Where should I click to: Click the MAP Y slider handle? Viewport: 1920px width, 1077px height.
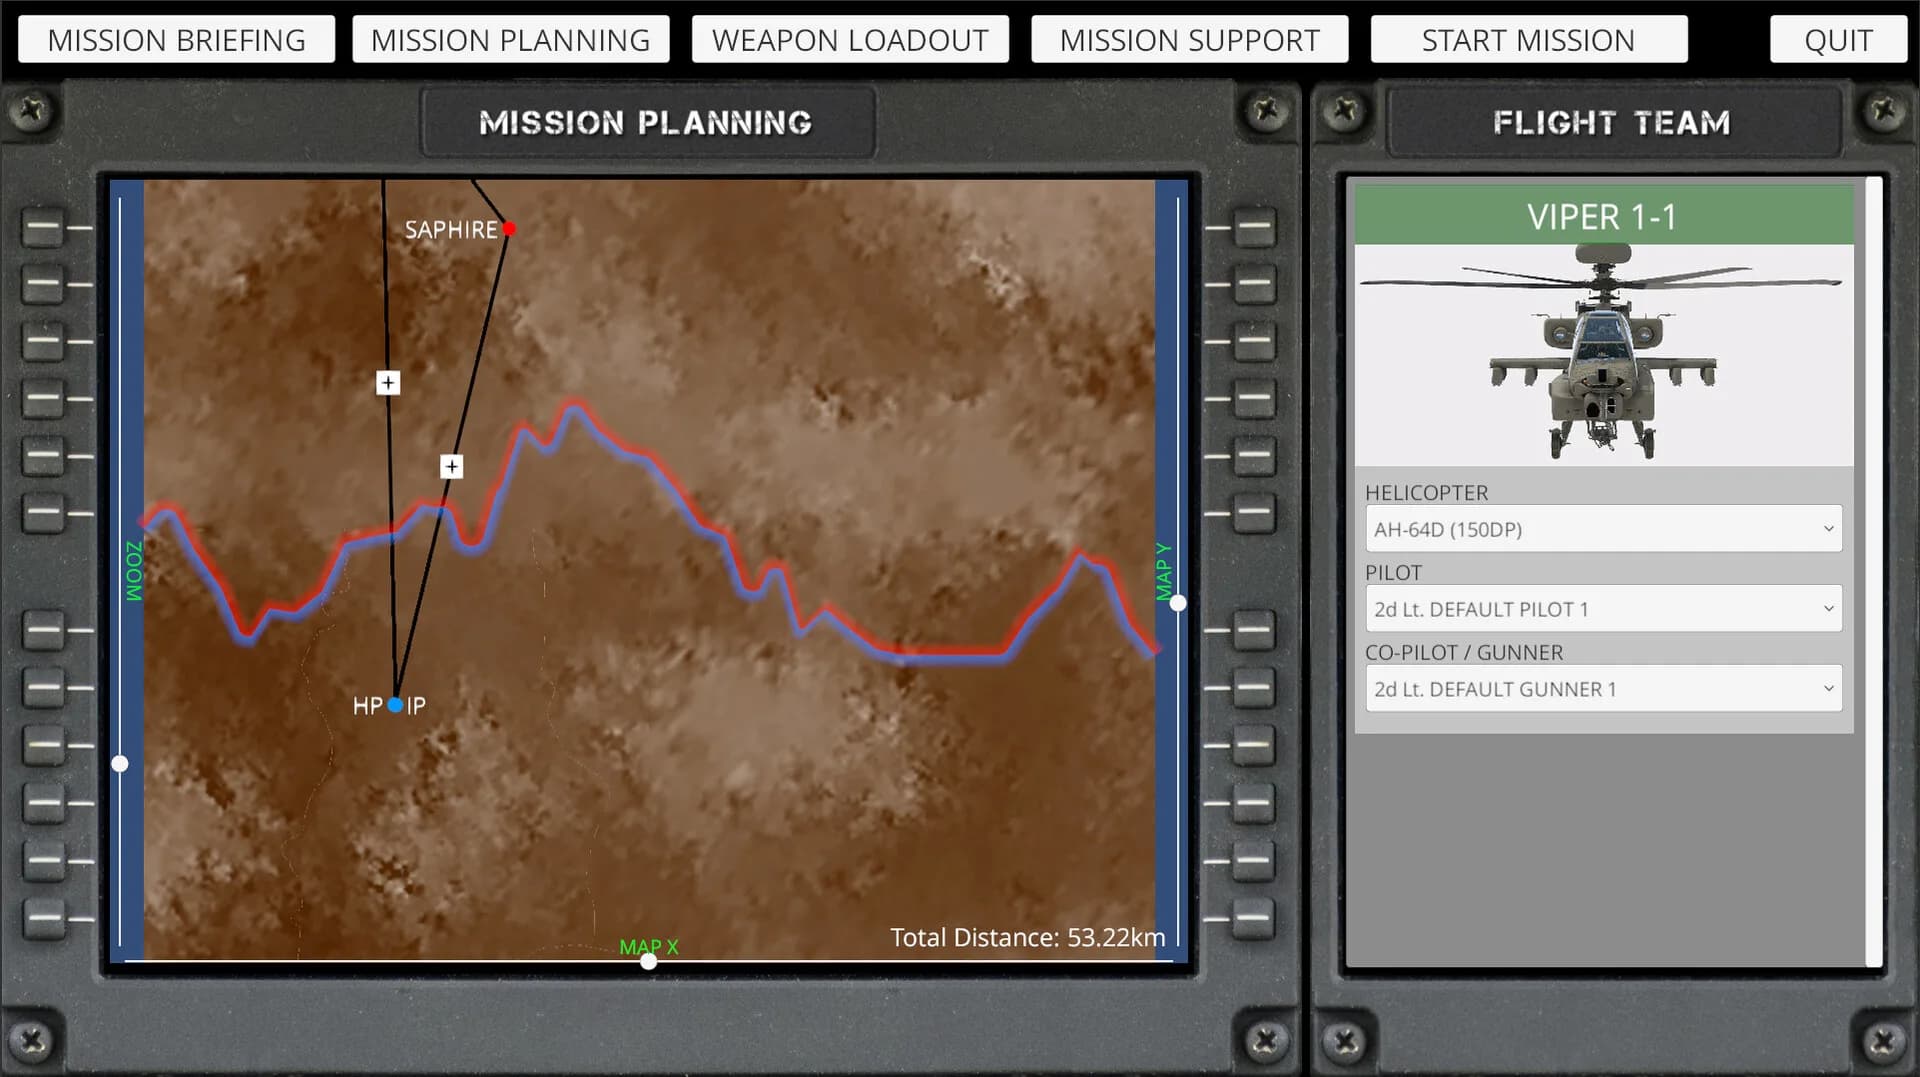click(x=1178, y=603)
